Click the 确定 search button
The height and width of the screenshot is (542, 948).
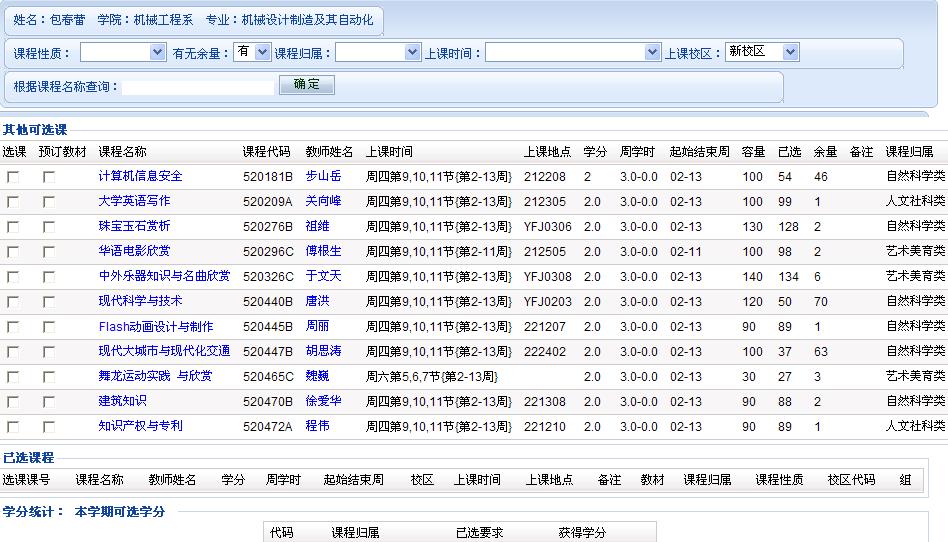tap(307, 85)
